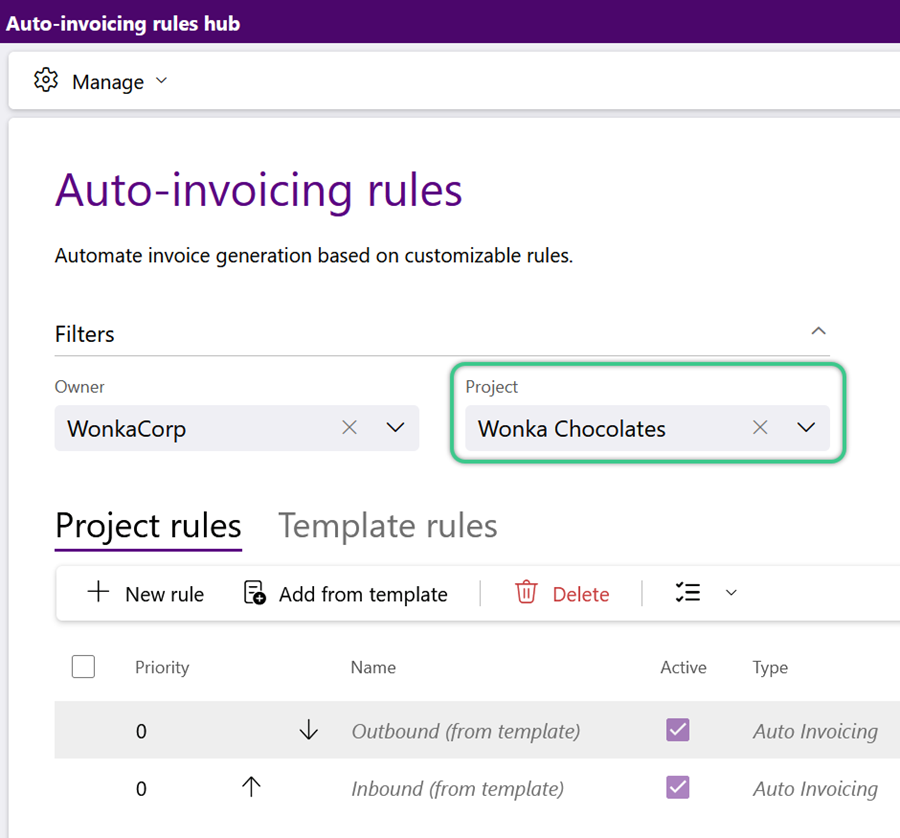Click the WonkaCorp owner field
Viewport: 900px width, 838px height.
pos(236,428)
